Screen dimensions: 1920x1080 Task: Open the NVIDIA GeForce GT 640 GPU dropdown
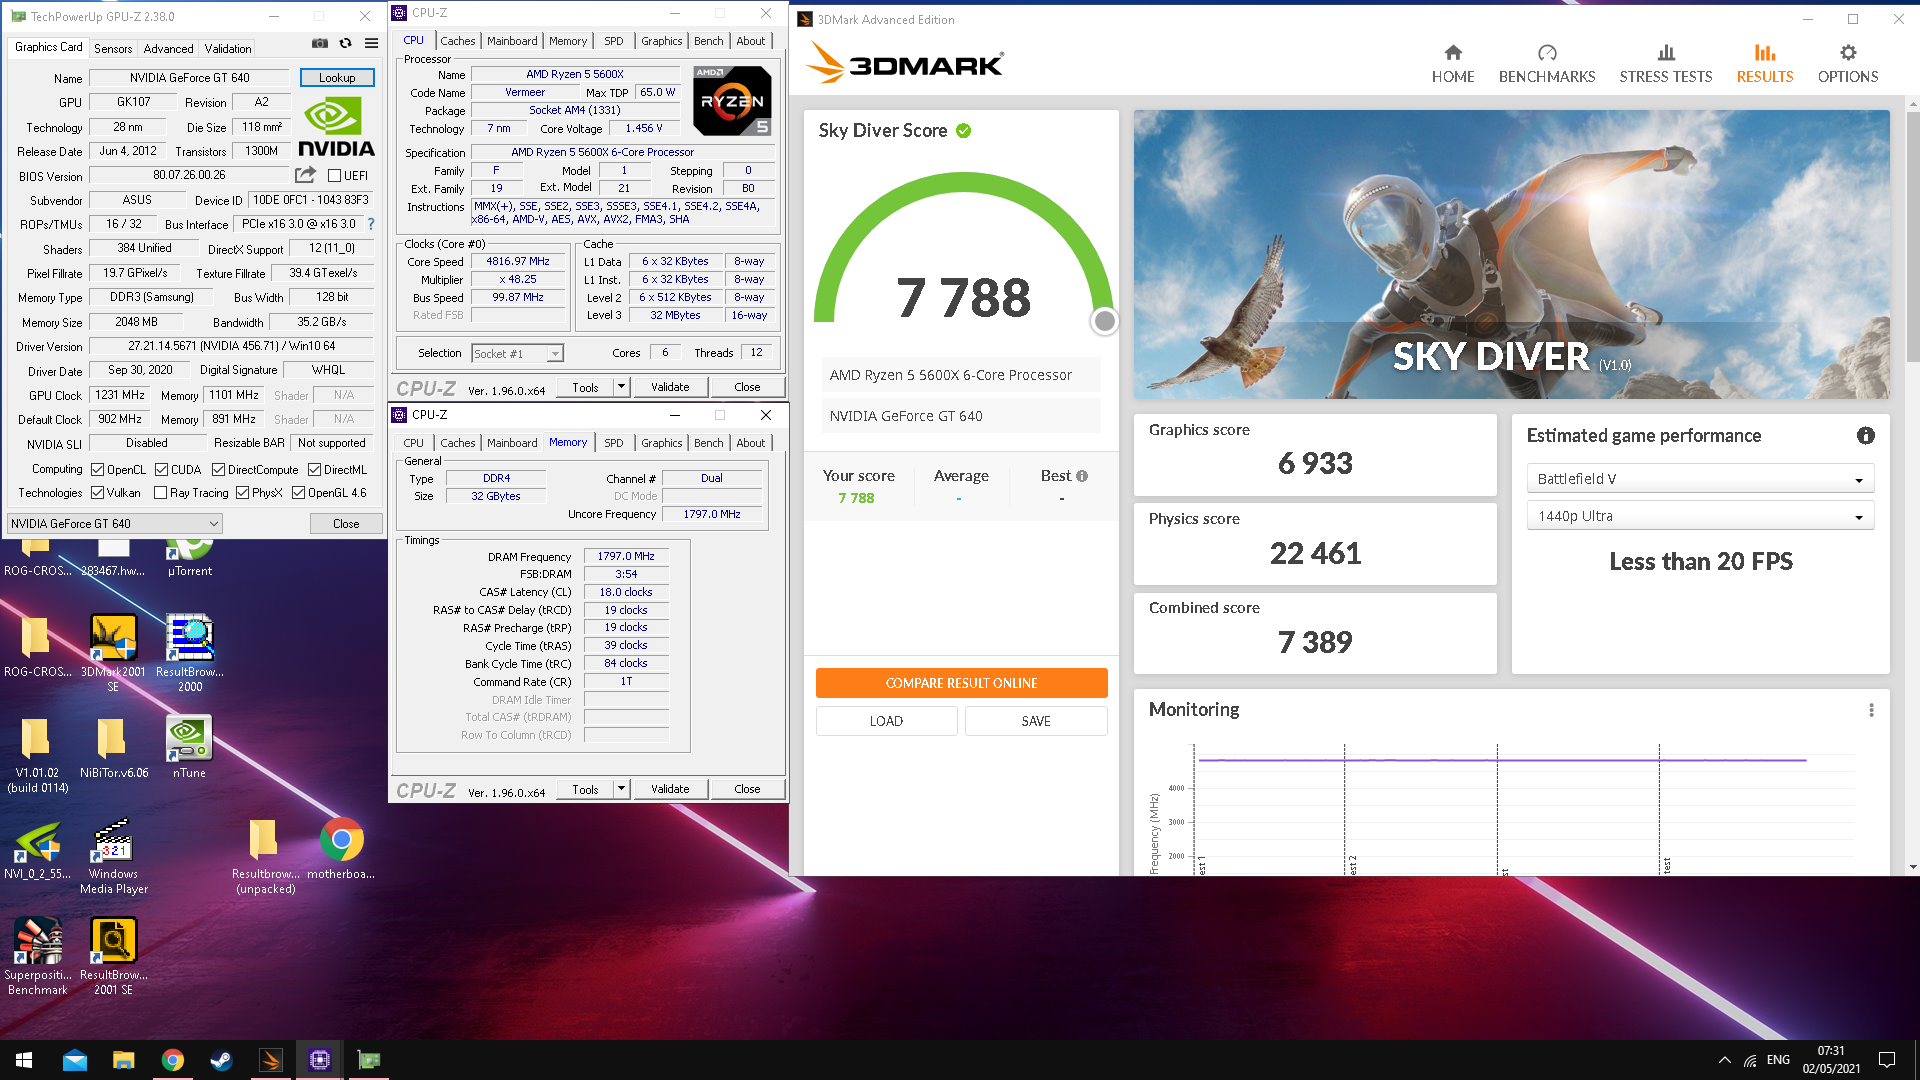click(x=115, y=524)
